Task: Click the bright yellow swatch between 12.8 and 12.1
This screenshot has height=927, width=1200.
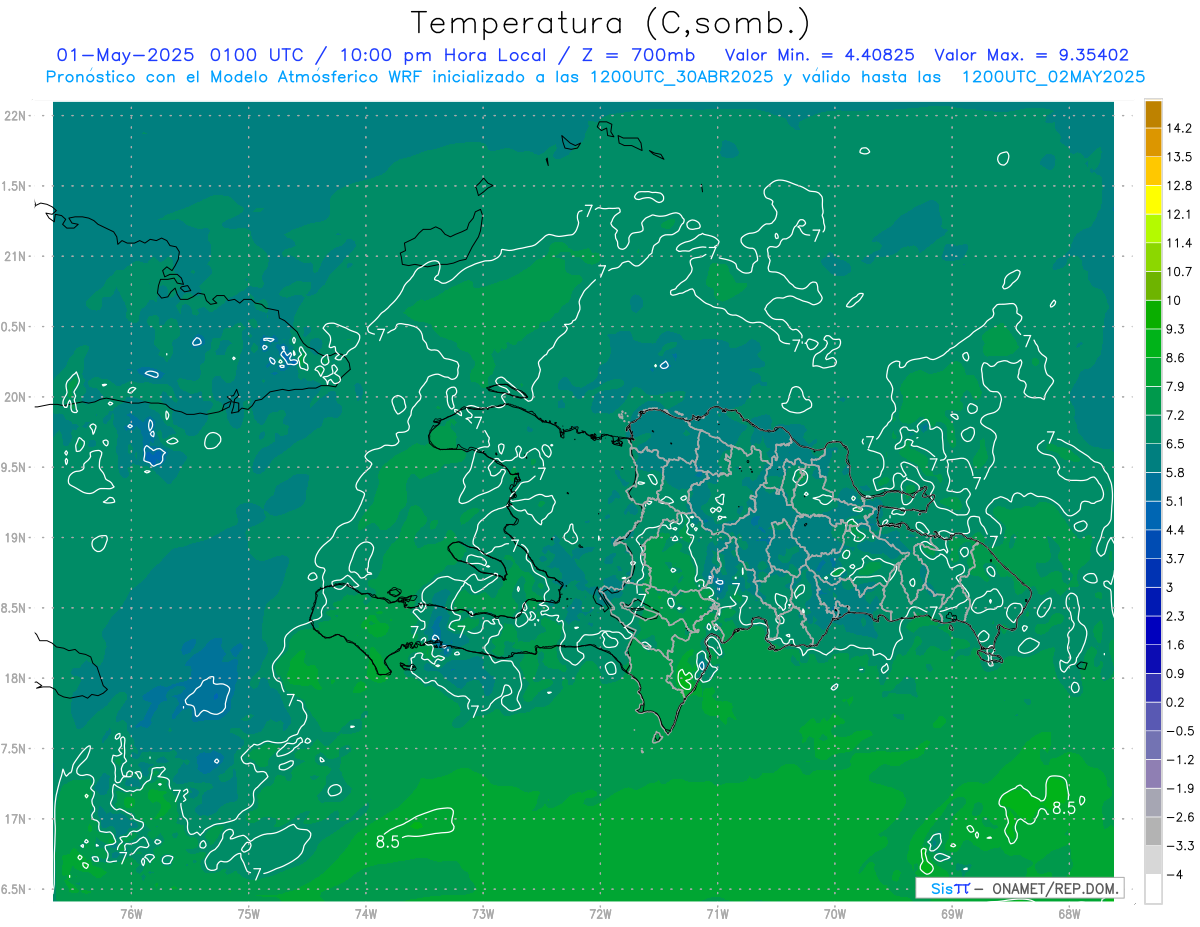Action: [1153, 200]
